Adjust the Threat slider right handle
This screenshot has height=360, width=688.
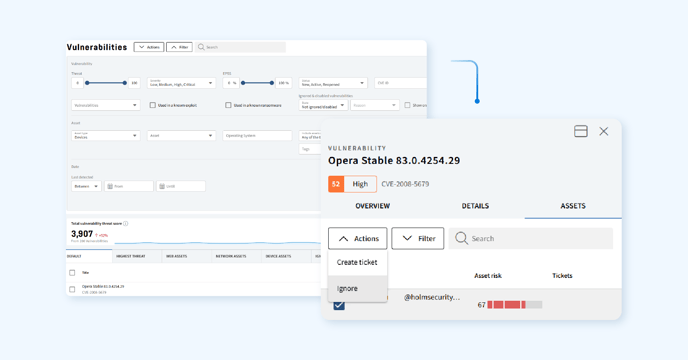tap(125, 83)
